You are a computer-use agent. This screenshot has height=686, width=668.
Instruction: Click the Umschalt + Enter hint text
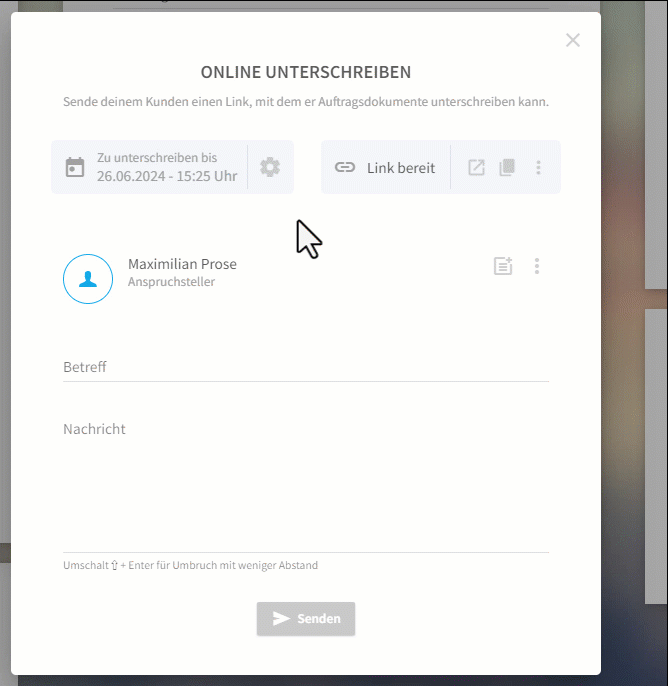(x=190, y=565)
